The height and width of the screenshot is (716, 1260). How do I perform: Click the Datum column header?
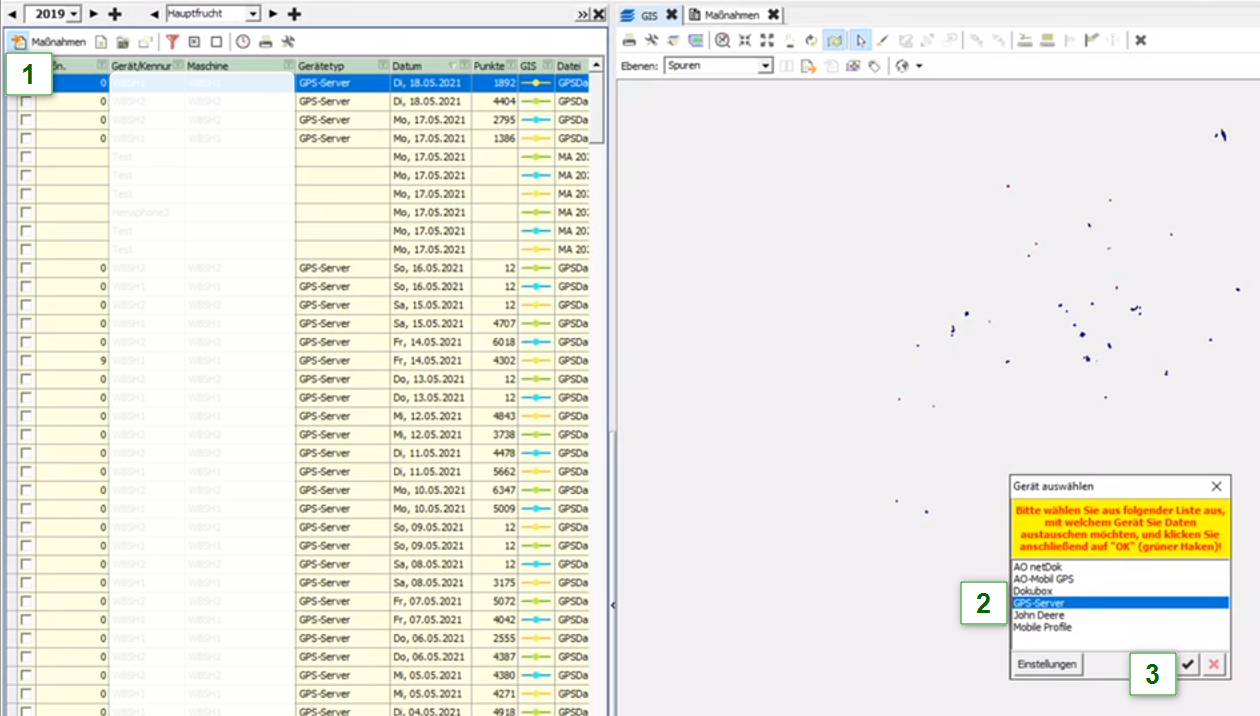point(420,65)
